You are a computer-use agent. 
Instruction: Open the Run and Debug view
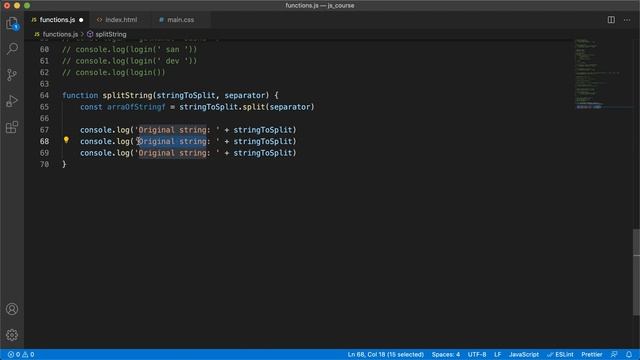coord(12,101)
